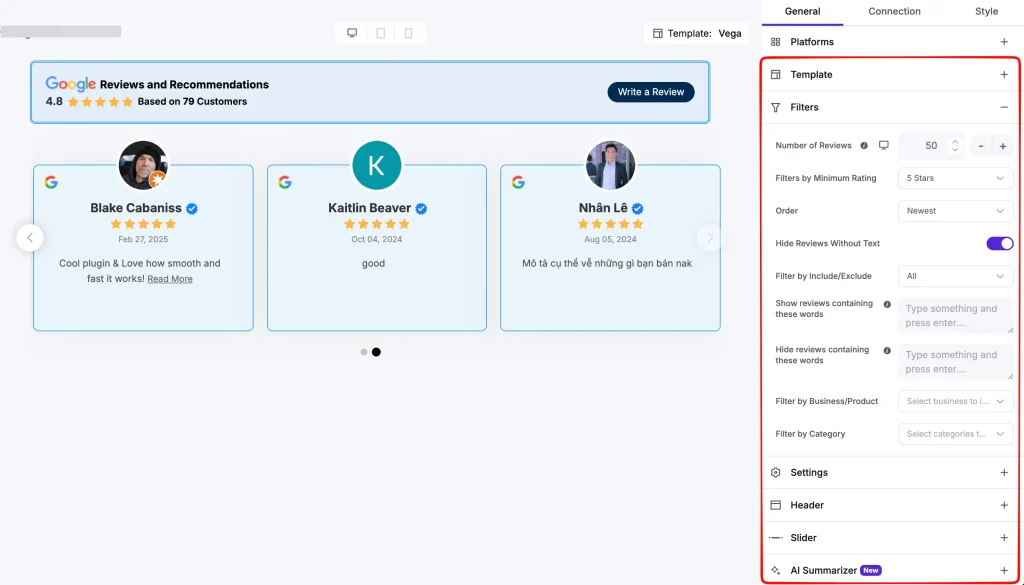Click the Header section icon

[776, 505]
